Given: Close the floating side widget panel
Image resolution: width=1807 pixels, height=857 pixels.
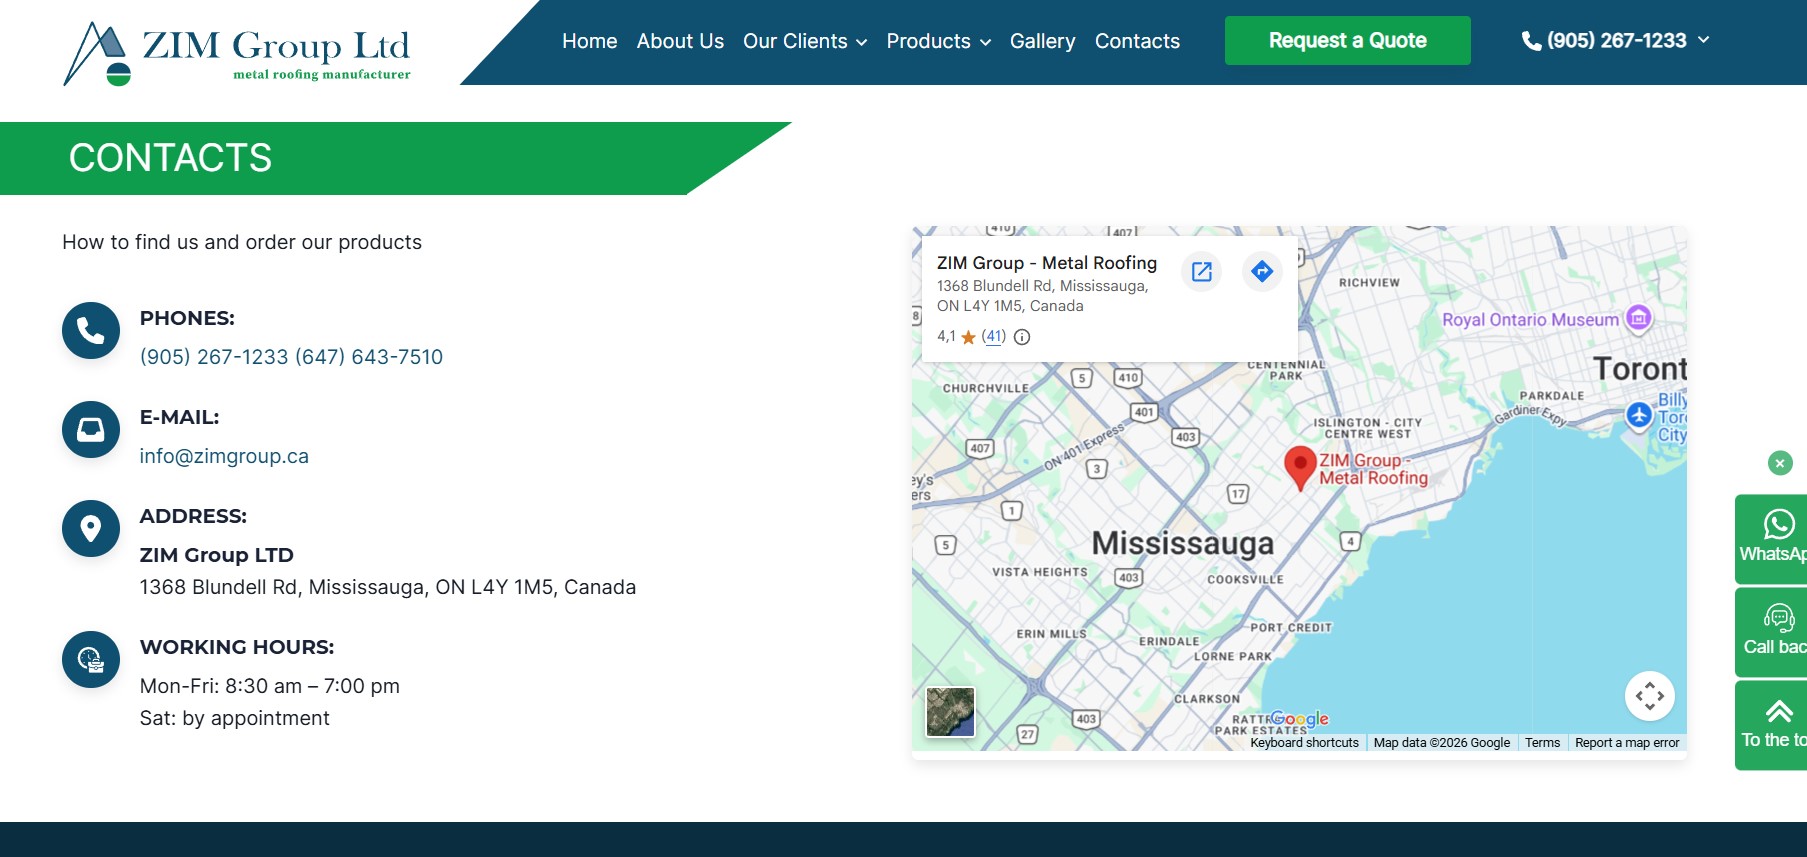Looking at the screenshot, I should [1779, 463].
